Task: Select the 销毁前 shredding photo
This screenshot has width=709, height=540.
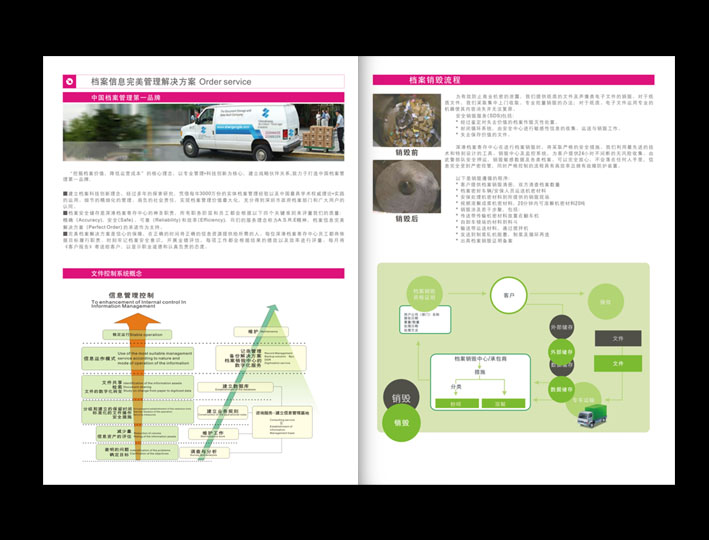Action: click(405, 120)
